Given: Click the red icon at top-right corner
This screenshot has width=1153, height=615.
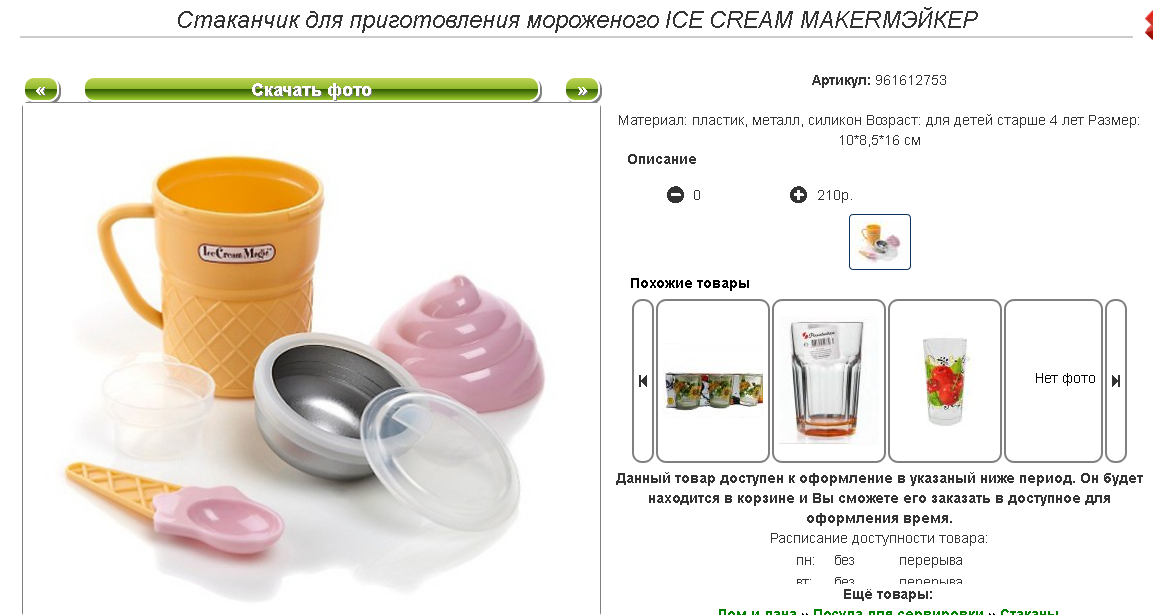Looking at the screenshot, I should click(1149, 26).
